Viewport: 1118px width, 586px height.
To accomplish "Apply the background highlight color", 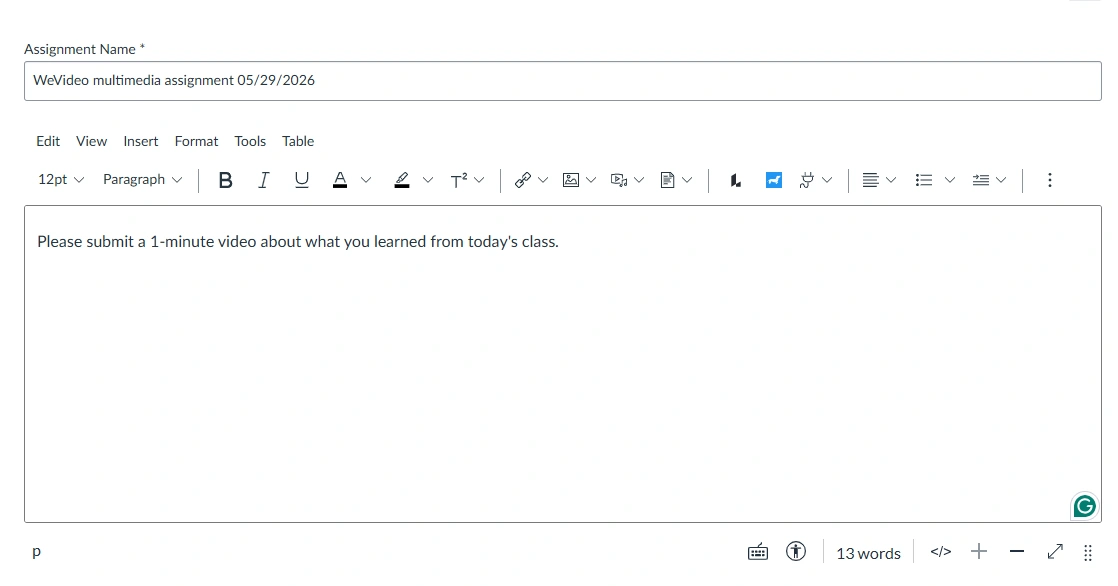I will tap(402, 180).
